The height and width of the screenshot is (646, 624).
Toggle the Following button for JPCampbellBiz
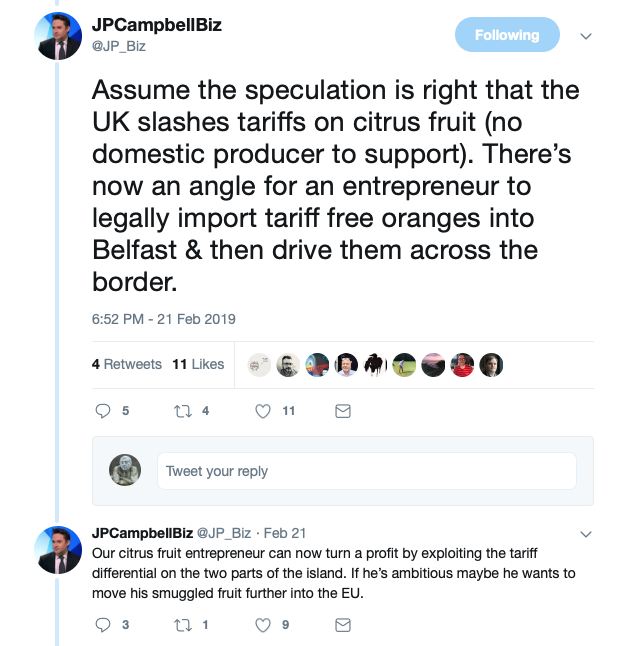507,35
